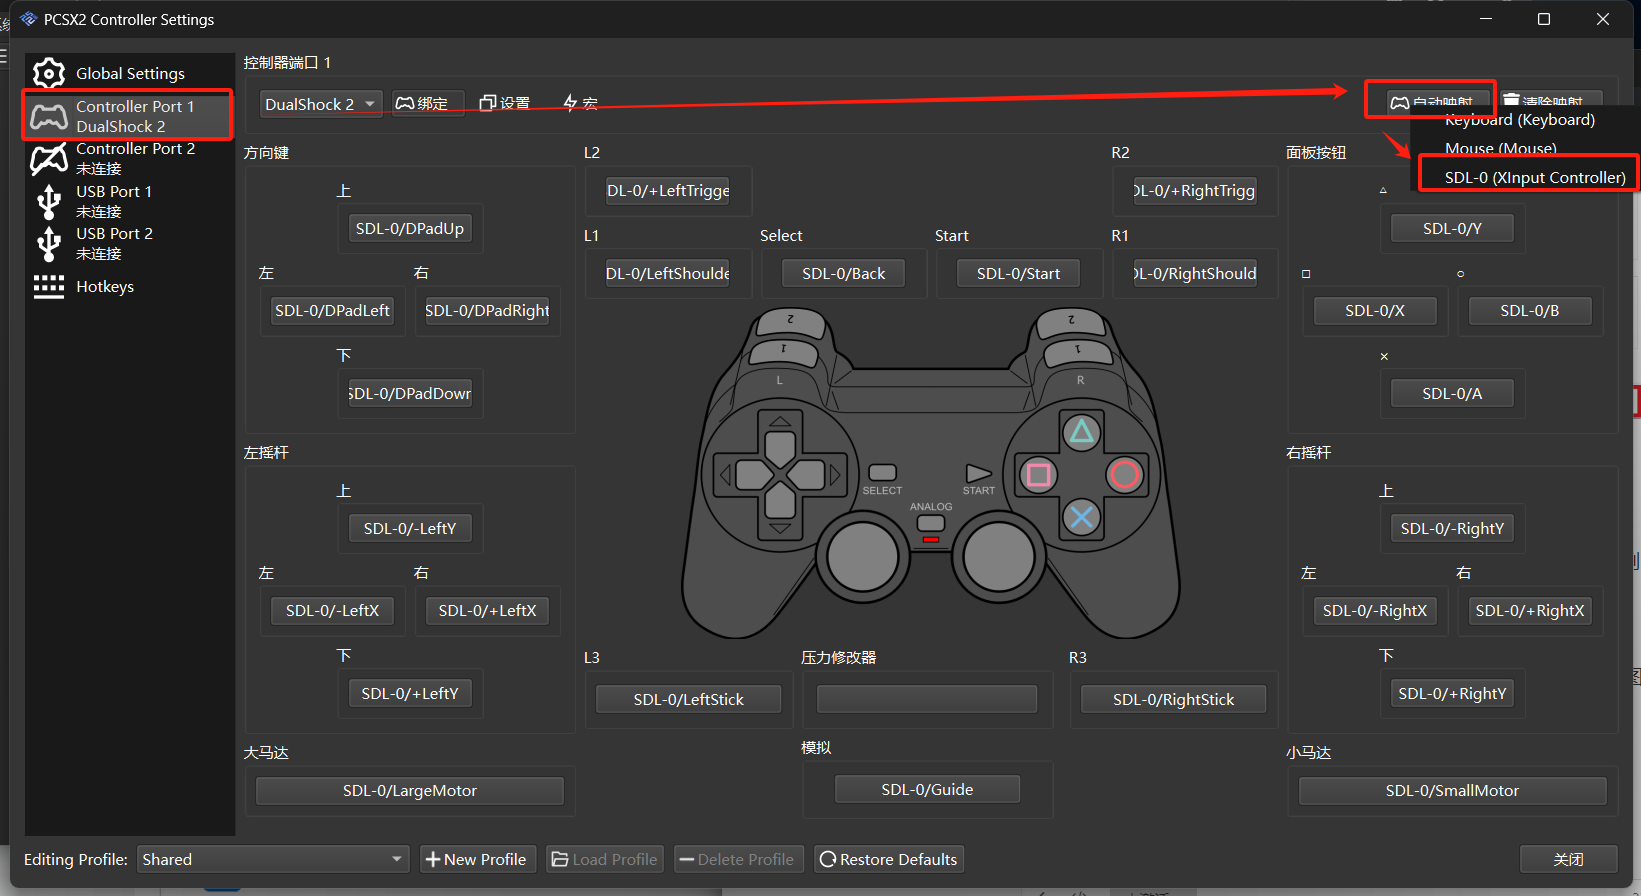The image size is (1641, 896).
Task: Rebind the SDL-0/DPadDown binding
Action: [x=410, y=393]
